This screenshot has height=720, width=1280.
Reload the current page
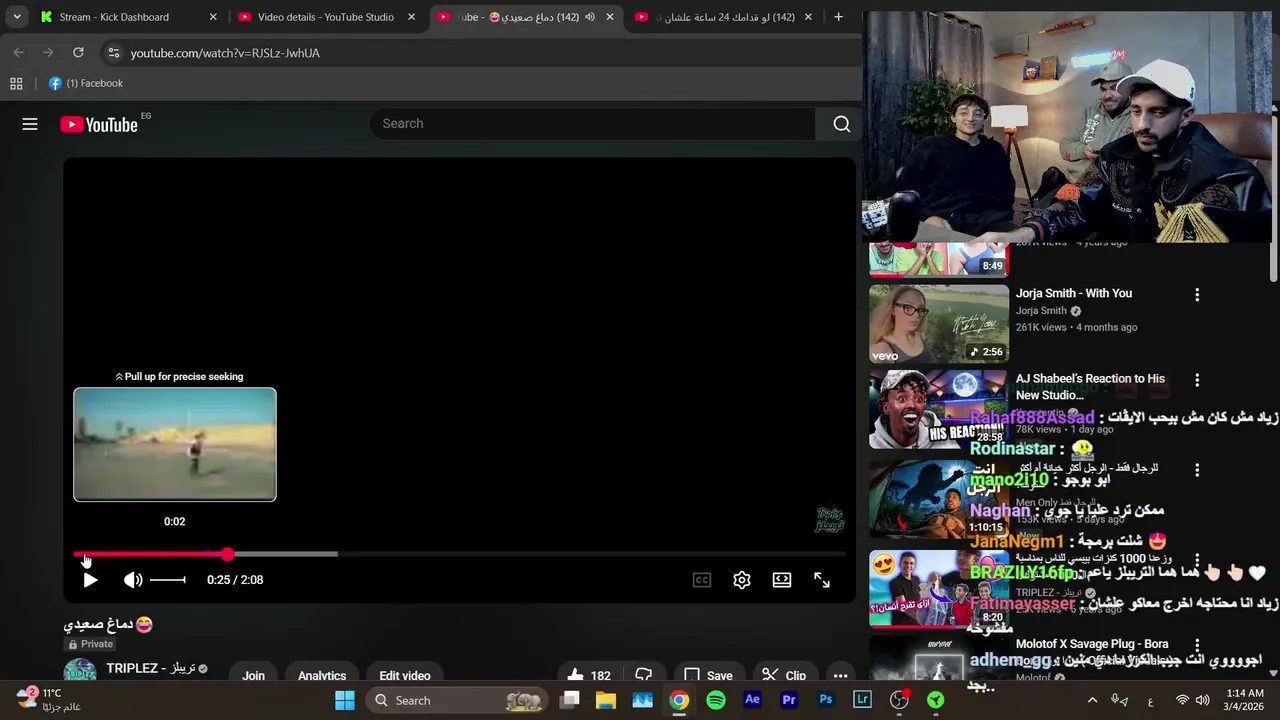tap(78, 53)
